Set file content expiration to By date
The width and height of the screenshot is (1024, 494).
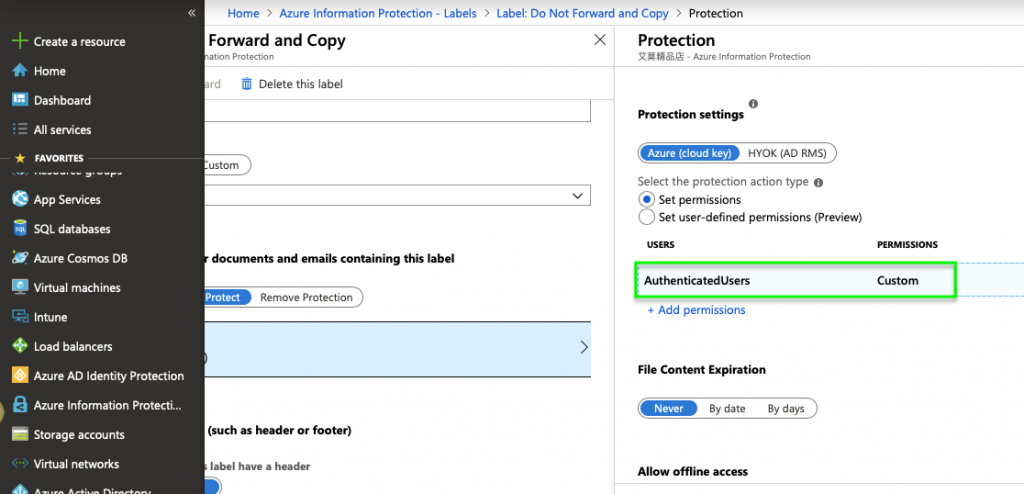727,408
